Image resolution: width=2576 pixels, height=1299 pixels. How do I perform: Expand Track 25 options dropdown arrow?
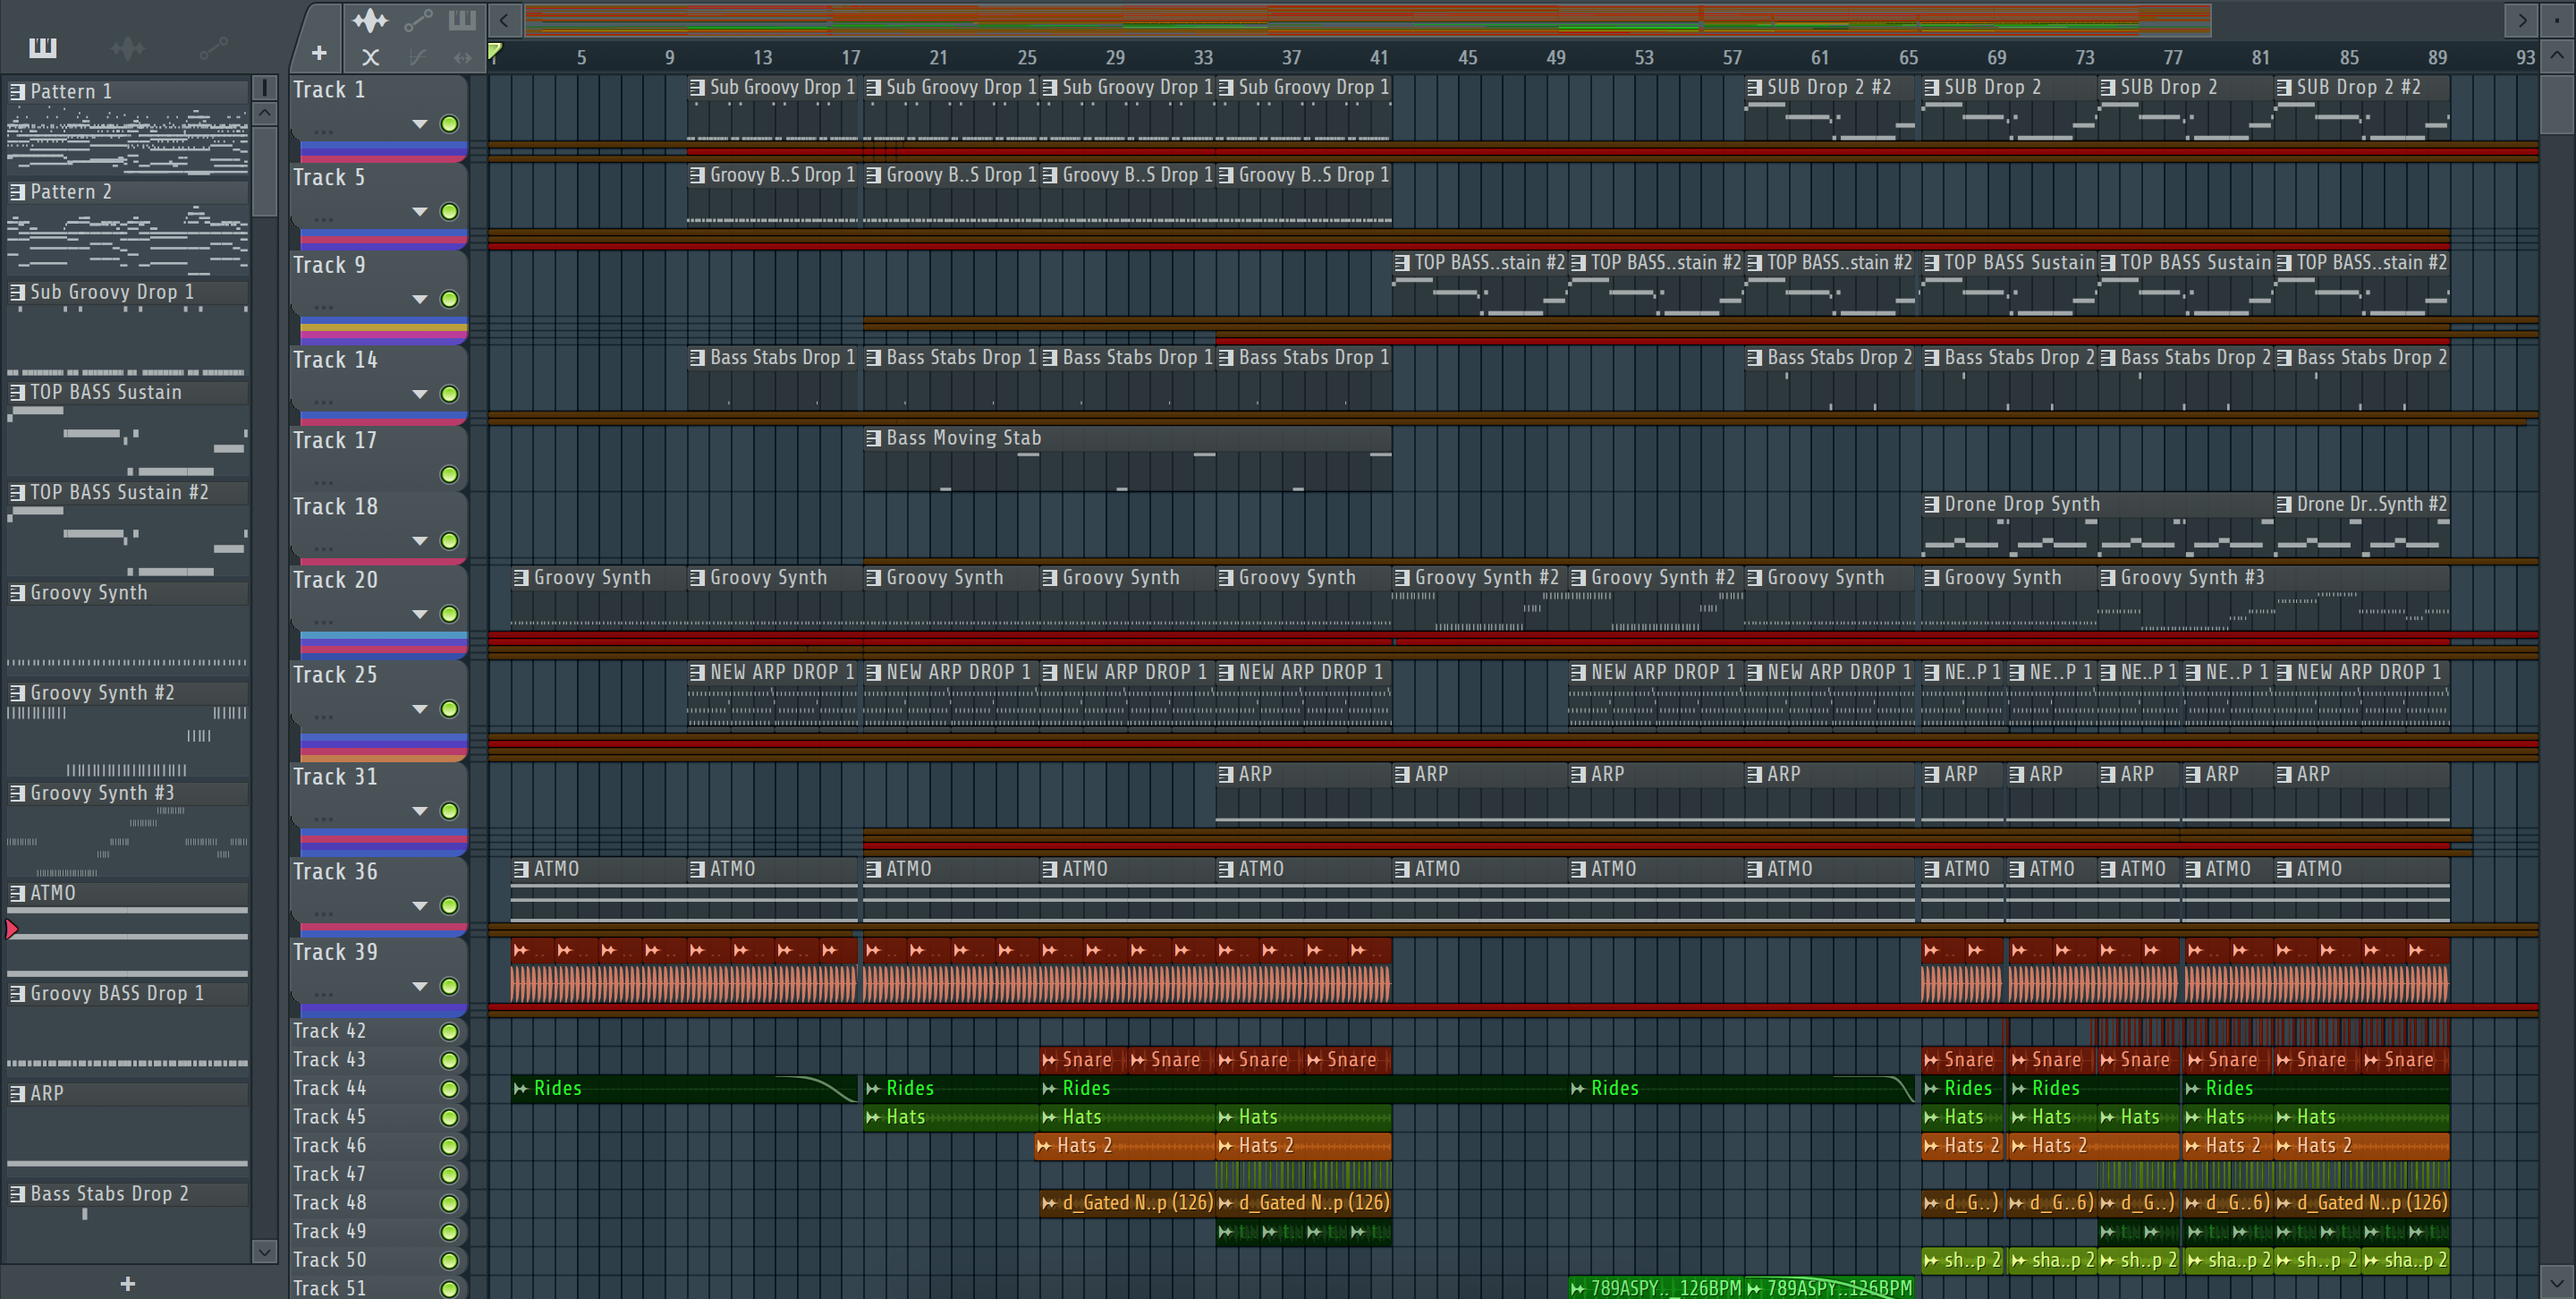420,709
